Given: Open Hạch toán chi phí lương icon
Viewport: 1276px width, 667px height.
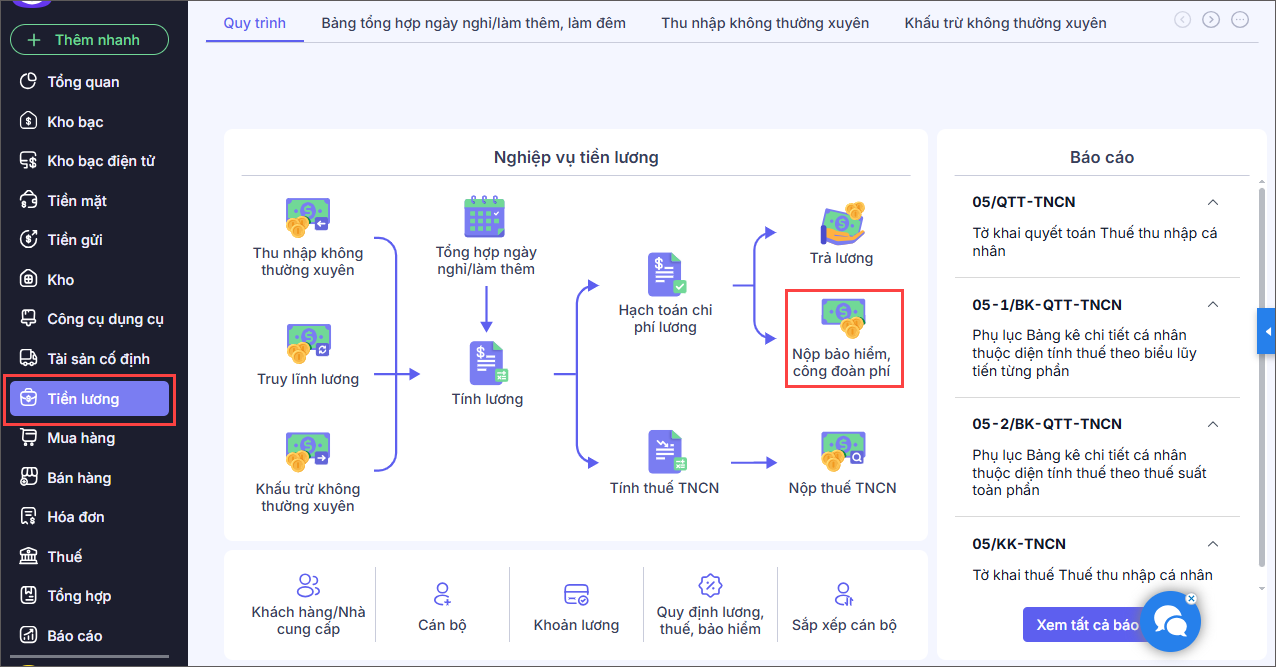Looking at the screenshot, I should coord(665,274).
